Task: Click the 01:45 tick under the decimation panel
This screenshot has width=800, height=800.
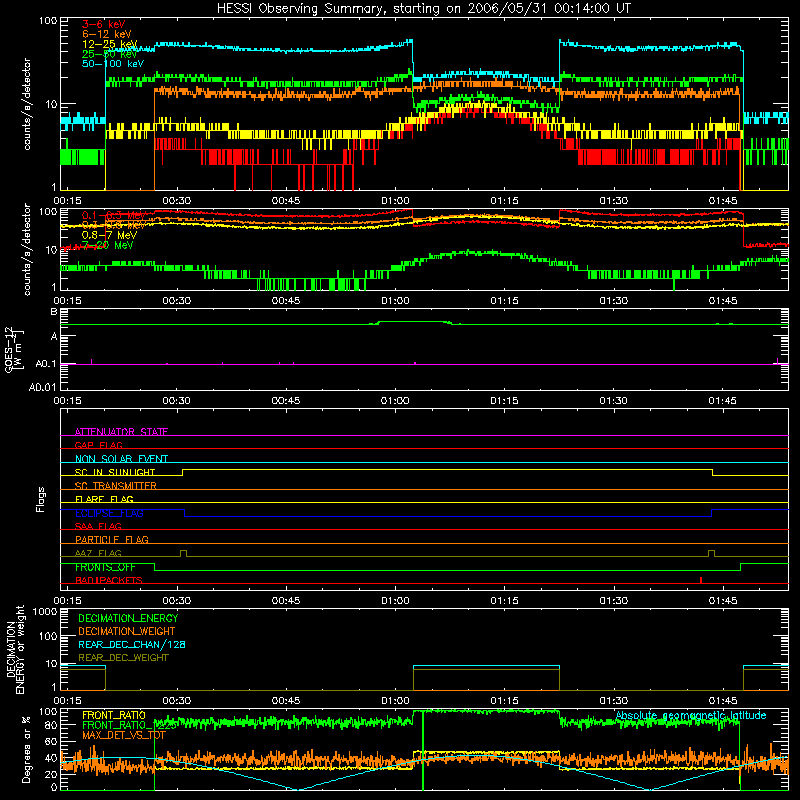Action: [x=723, y=701]
